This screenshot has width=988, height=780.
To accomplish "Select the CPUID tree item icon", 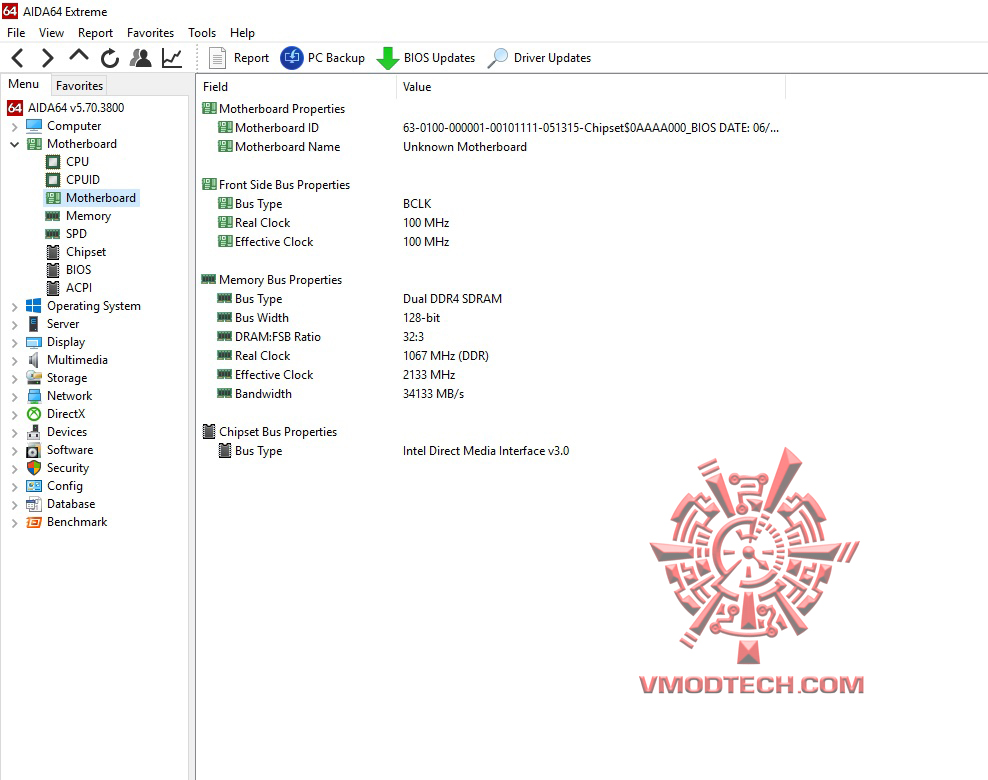I will point(53,180).
